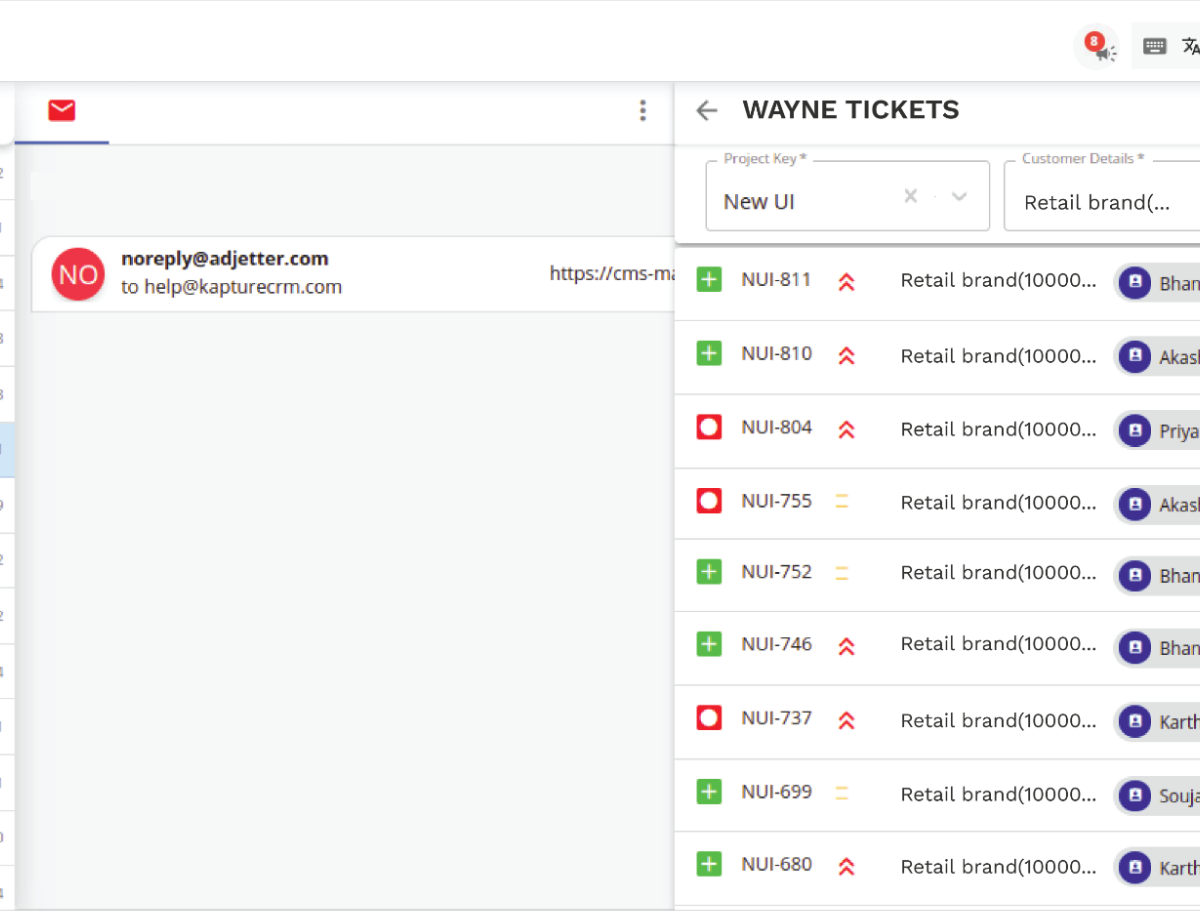Click high priority arrows on NUI-804
Image resolution: width=1200 pixels, height=911 pixels.
(846, 429)
